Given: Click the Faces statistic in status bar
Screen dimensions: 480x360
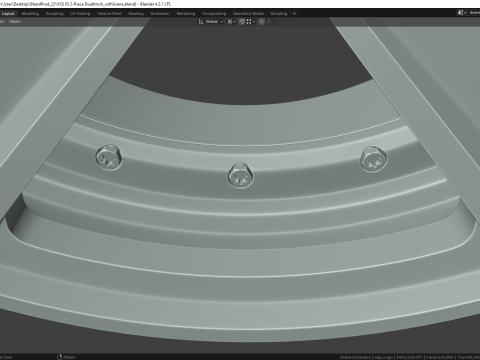Looking at the screenshot, I should pyautogui.click(x=440, y=357).
